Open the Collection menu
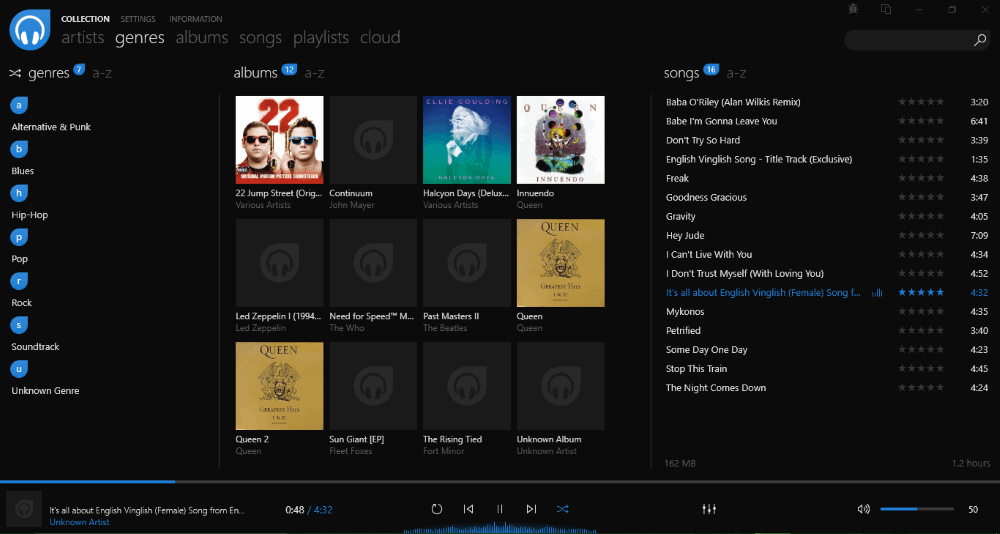This screenshot has height=534, width=1000. tap(85, 19)
